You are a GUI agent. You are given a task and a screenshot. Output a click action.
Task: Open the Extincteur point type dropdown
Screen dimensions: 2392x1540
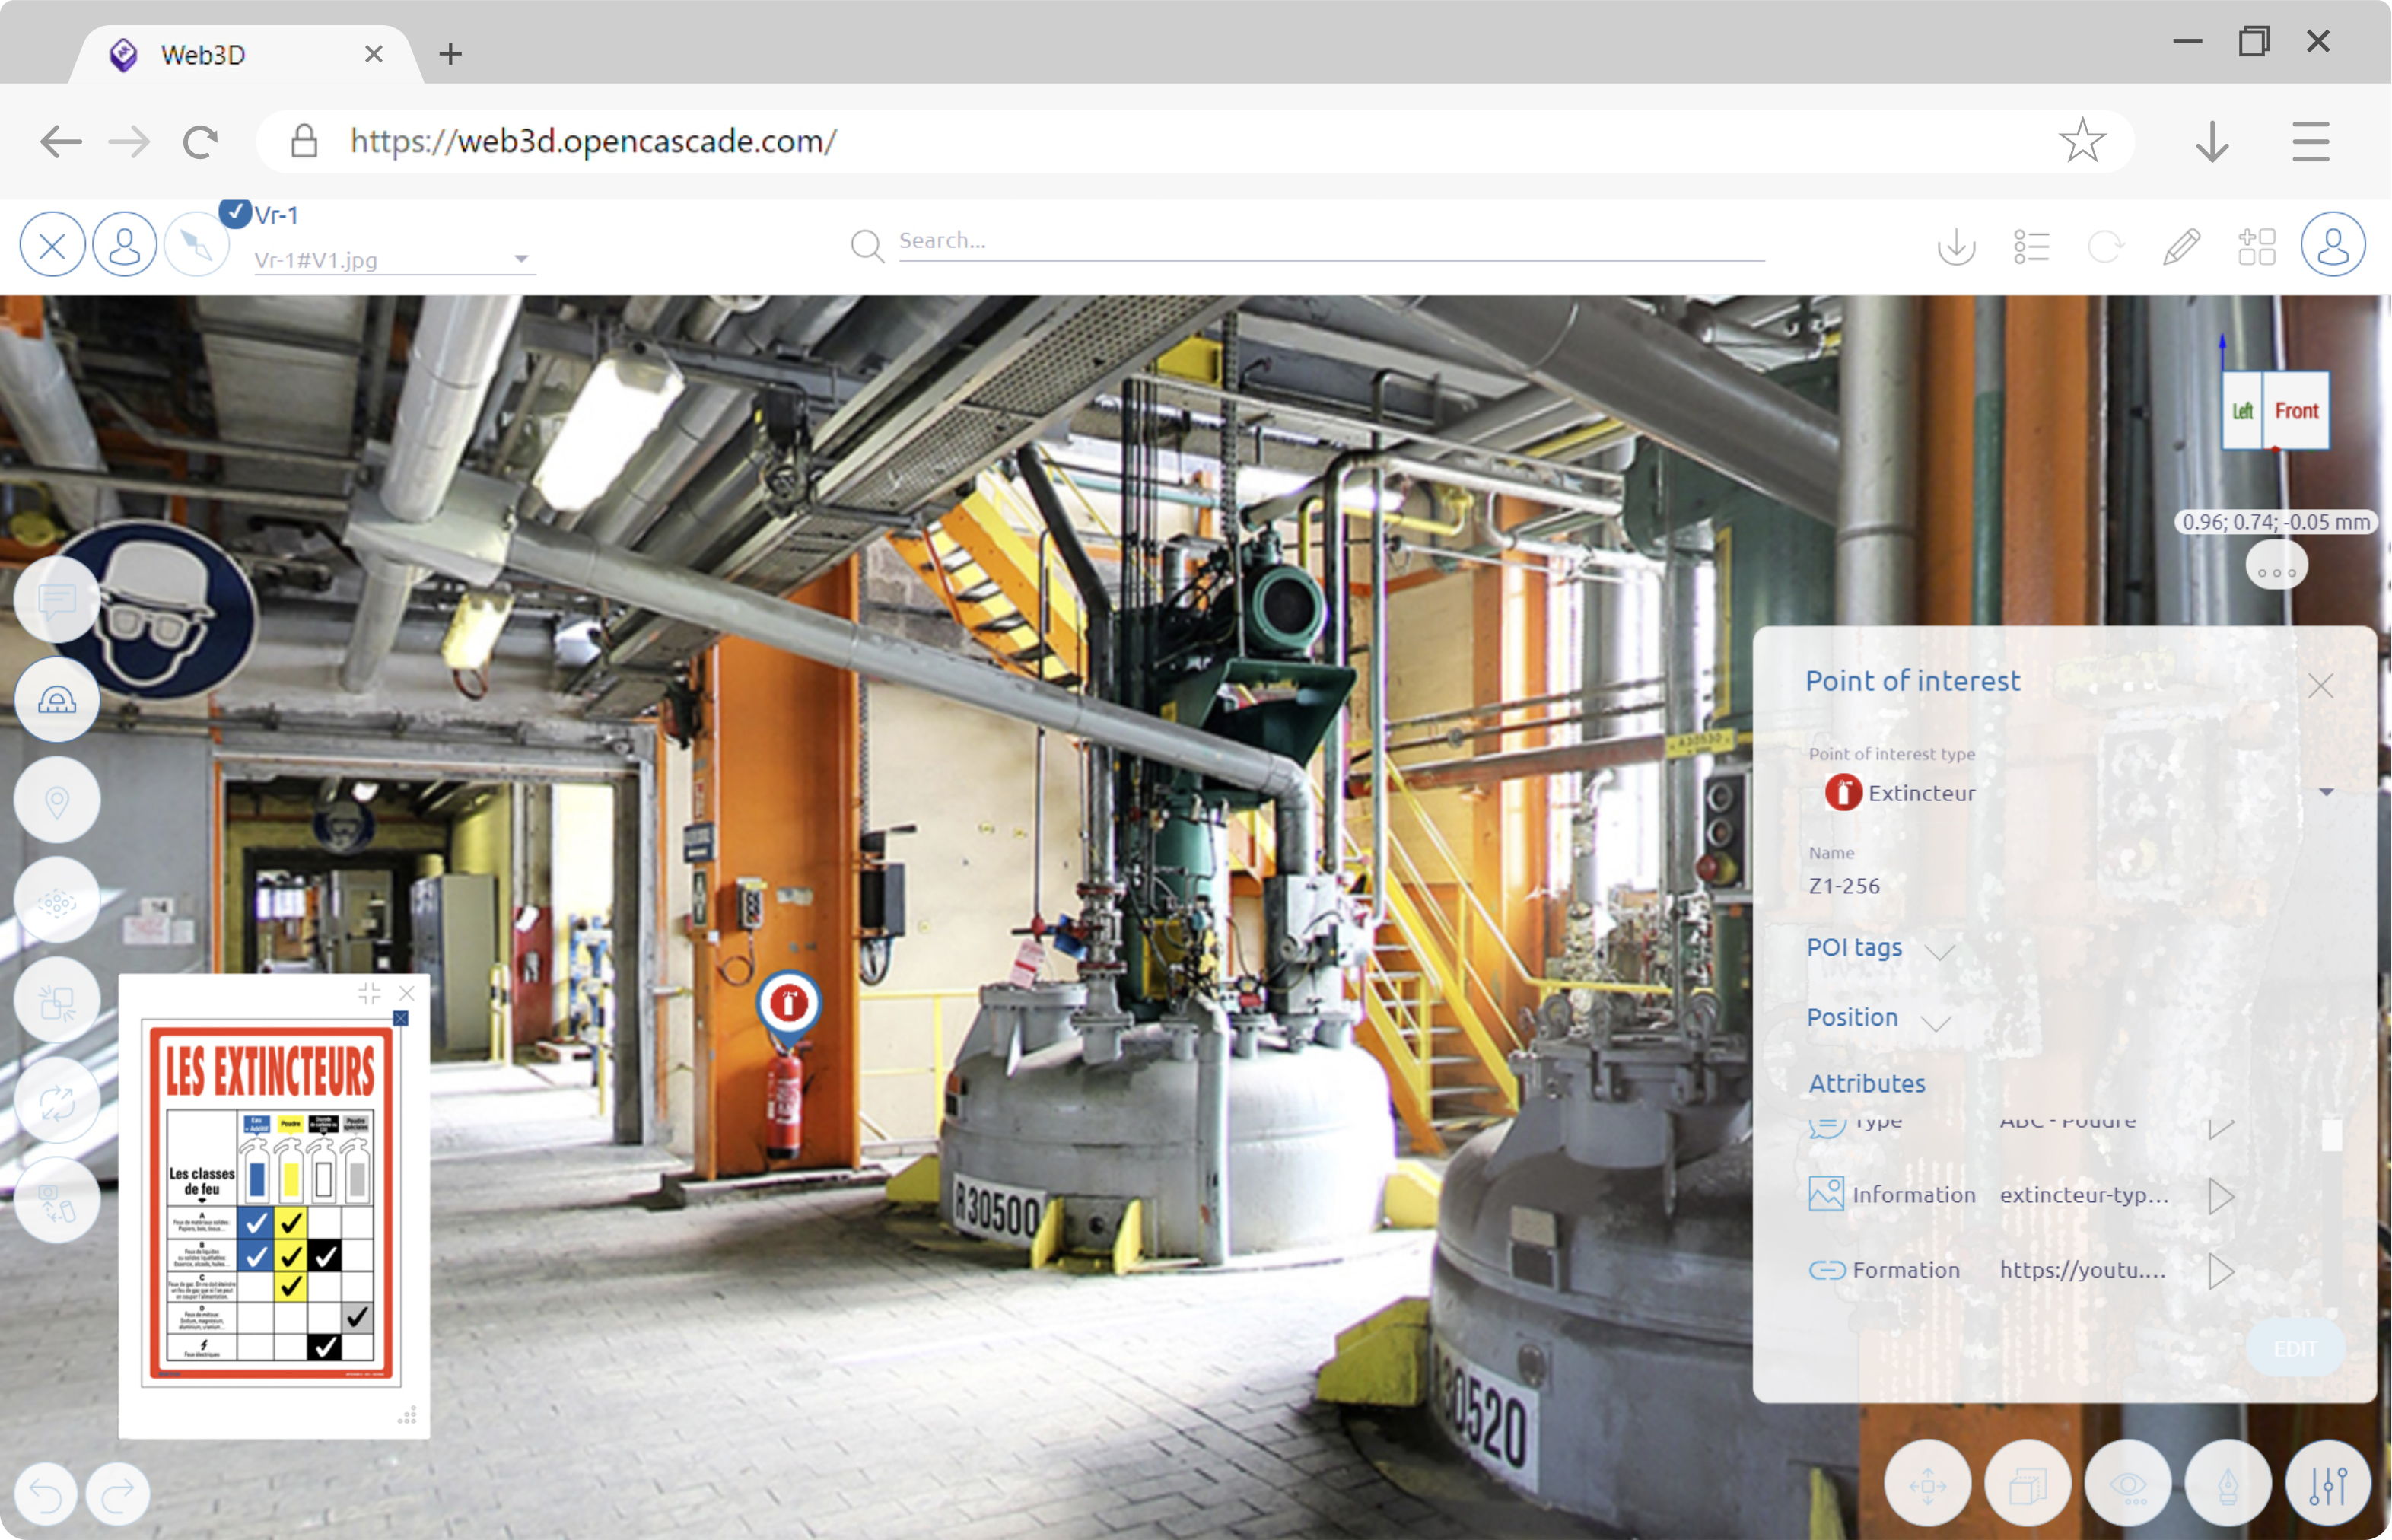(2326, 793)
